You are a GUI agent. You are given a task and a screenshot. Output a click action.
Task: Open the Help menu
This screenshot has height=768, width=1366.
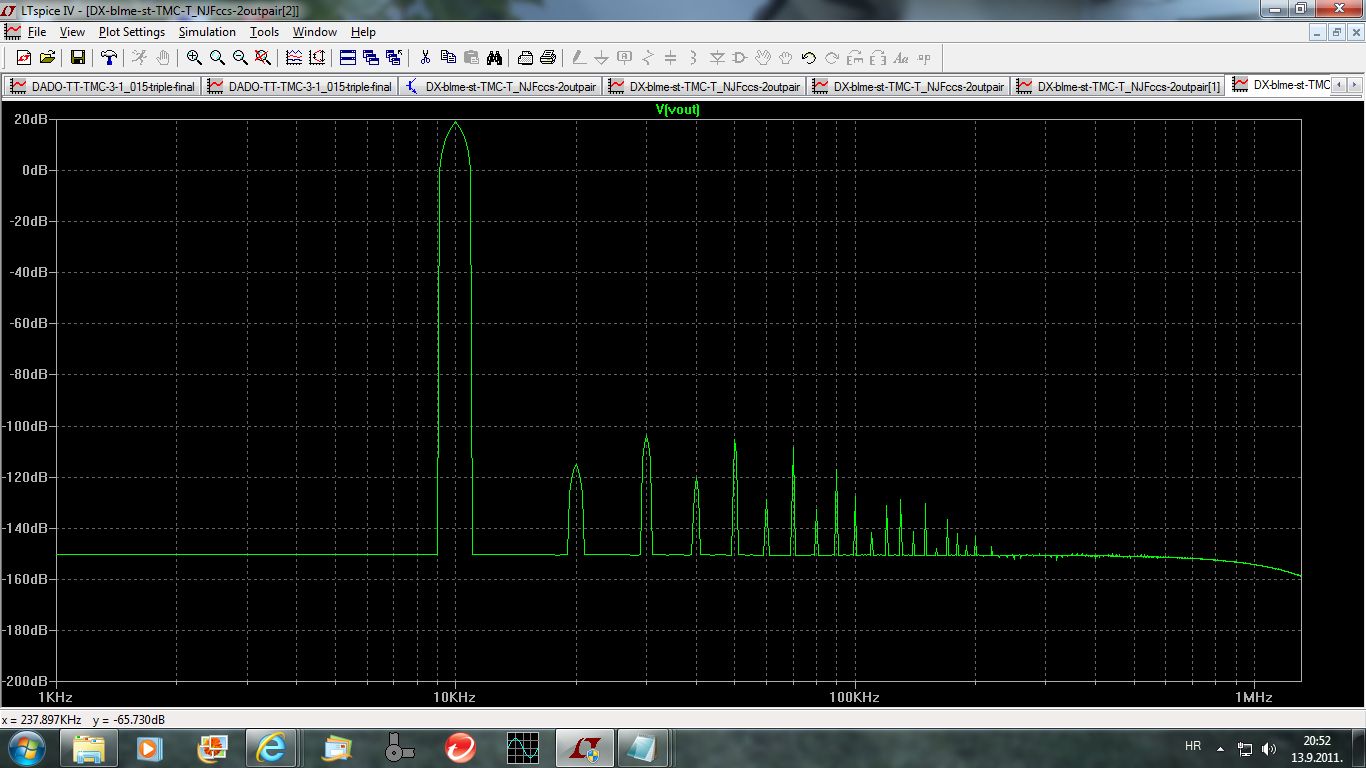pos(363,32)
